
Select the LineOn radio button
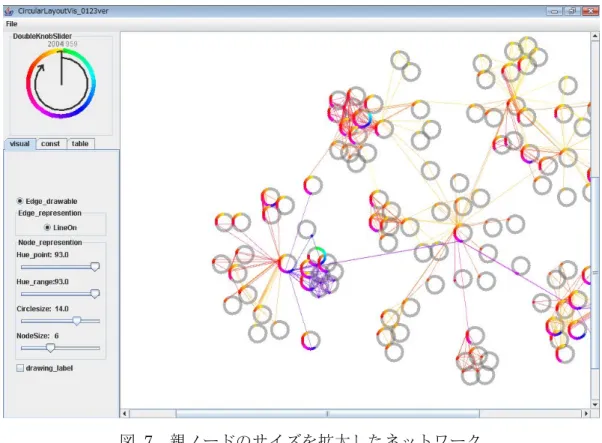tap(47, 228)
